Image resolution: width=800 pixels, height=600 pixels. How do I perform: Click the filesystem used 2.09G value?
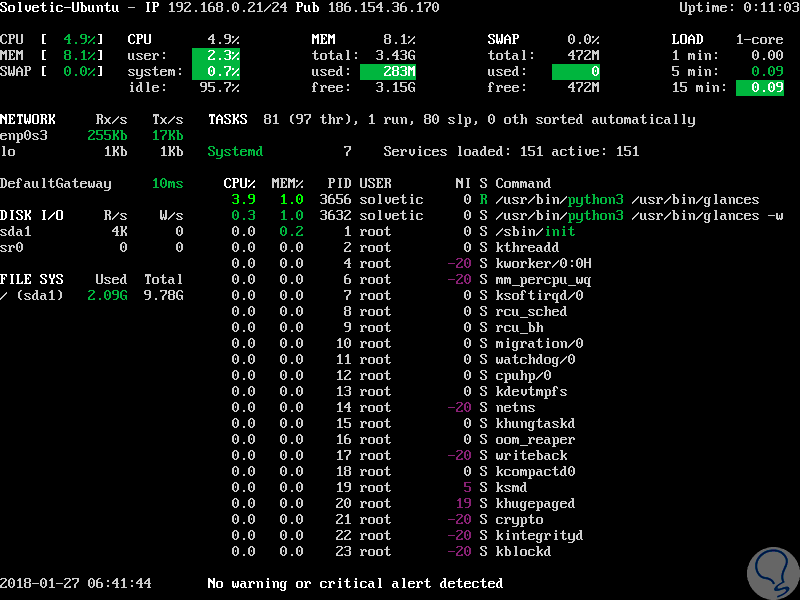[107, 295]
